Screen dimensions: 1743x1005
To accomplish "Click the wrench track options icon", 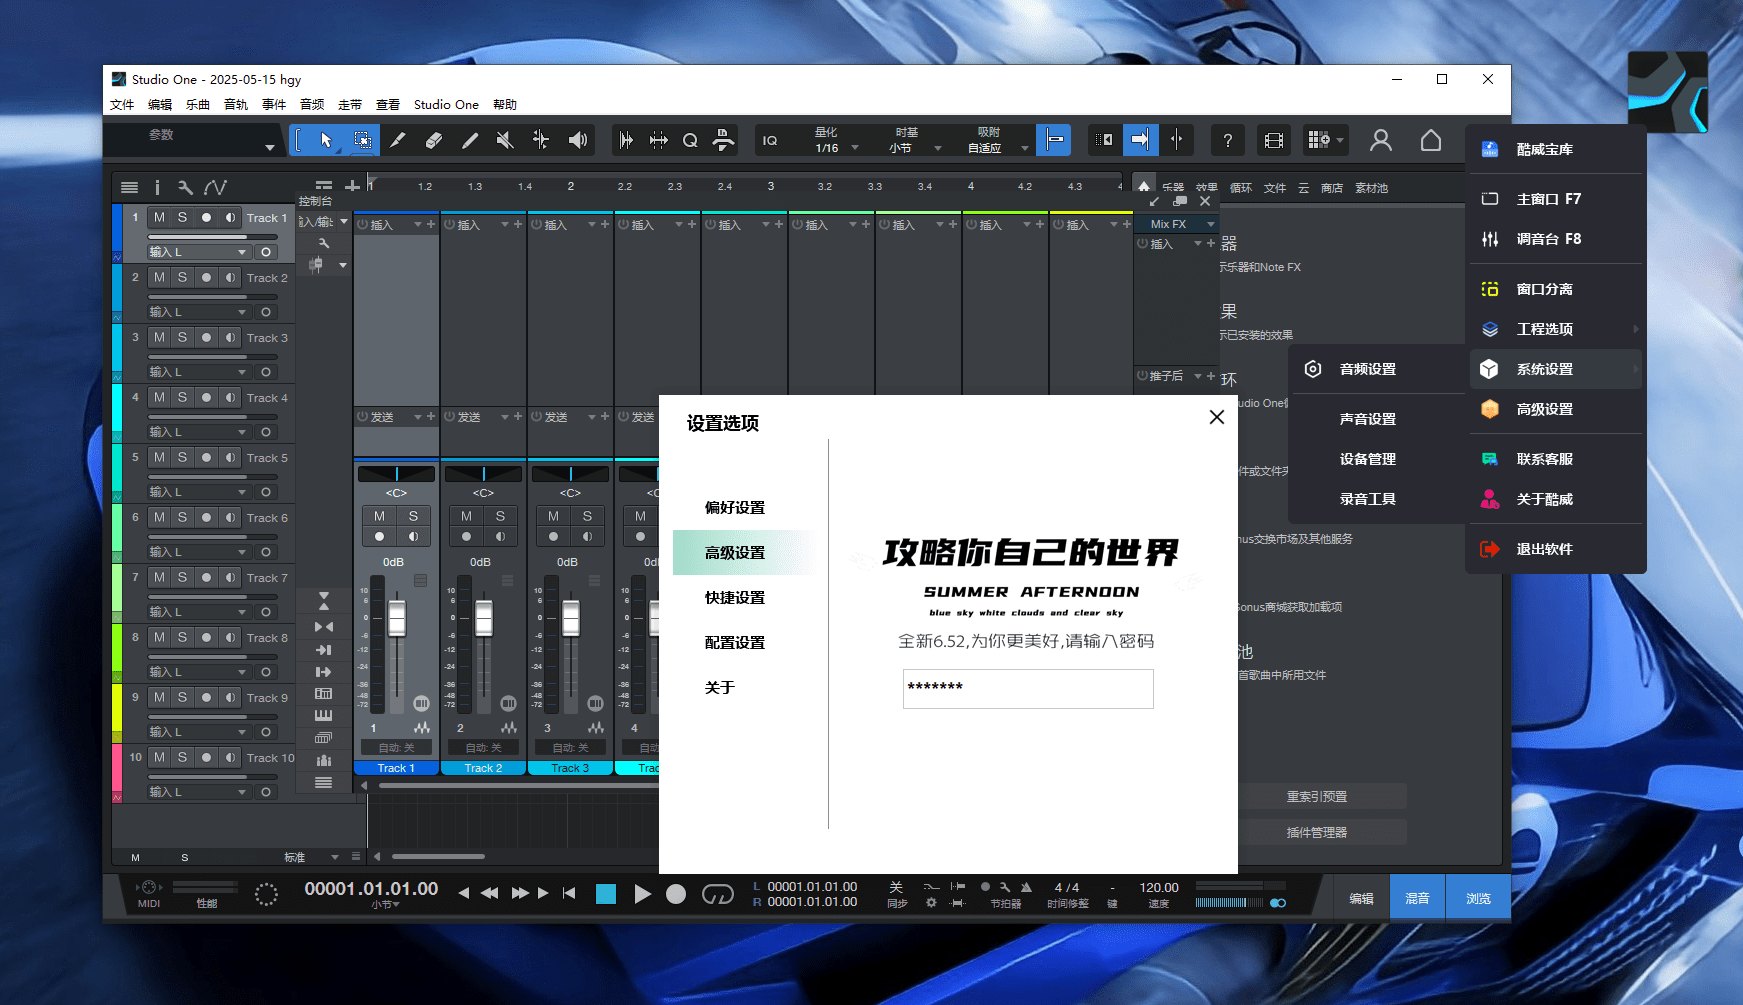I will tap(185, 187).
